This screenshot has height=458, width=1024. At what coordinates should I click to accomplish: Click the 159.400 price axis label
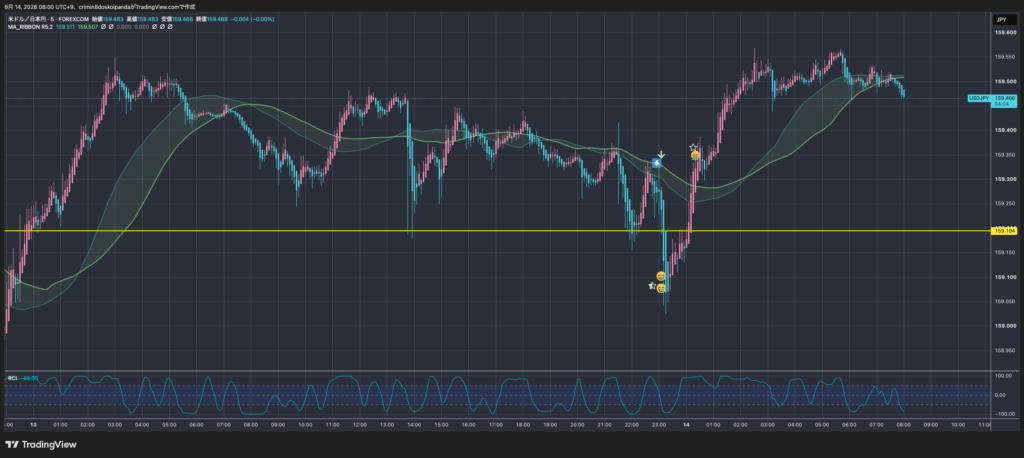[x=1006, y=130]
